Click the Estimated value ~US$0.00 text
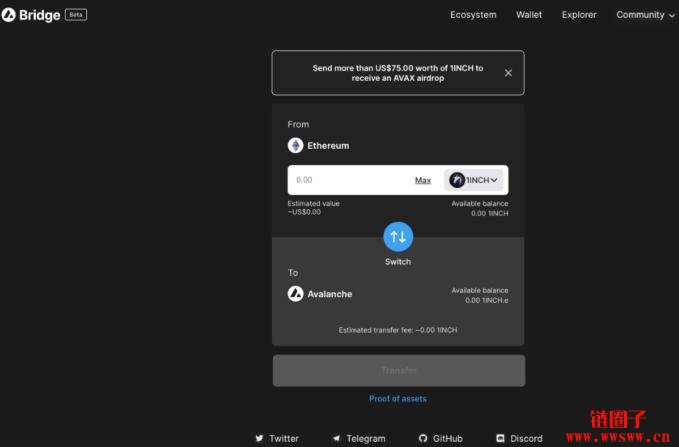Screen dimensions: 679x447 (314, 207)
